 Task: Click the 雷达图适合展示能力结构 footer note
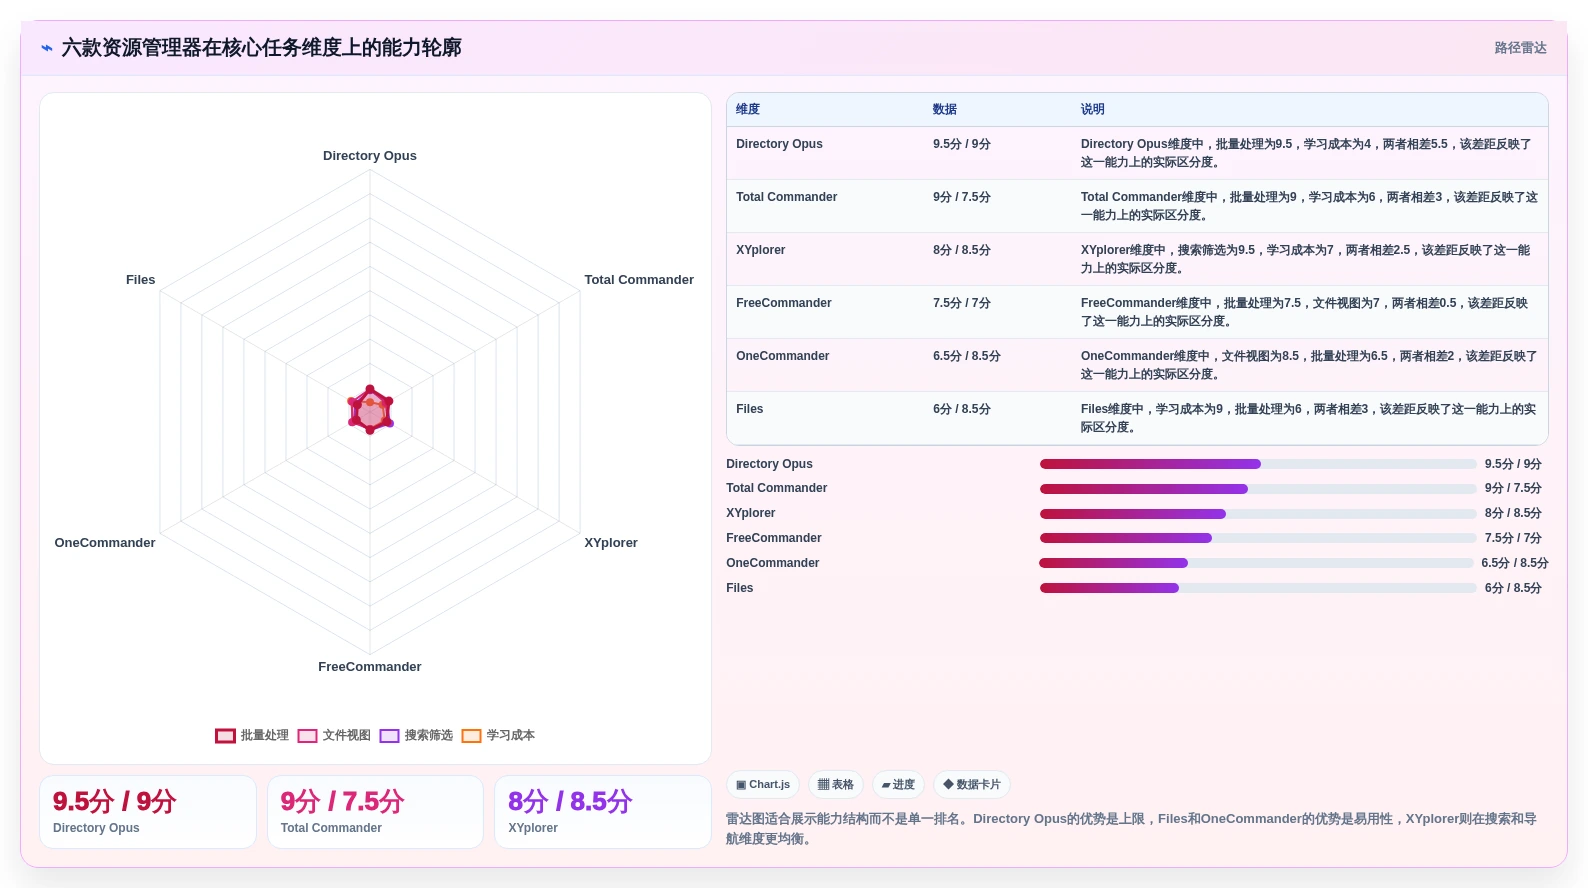(1131, 828)
